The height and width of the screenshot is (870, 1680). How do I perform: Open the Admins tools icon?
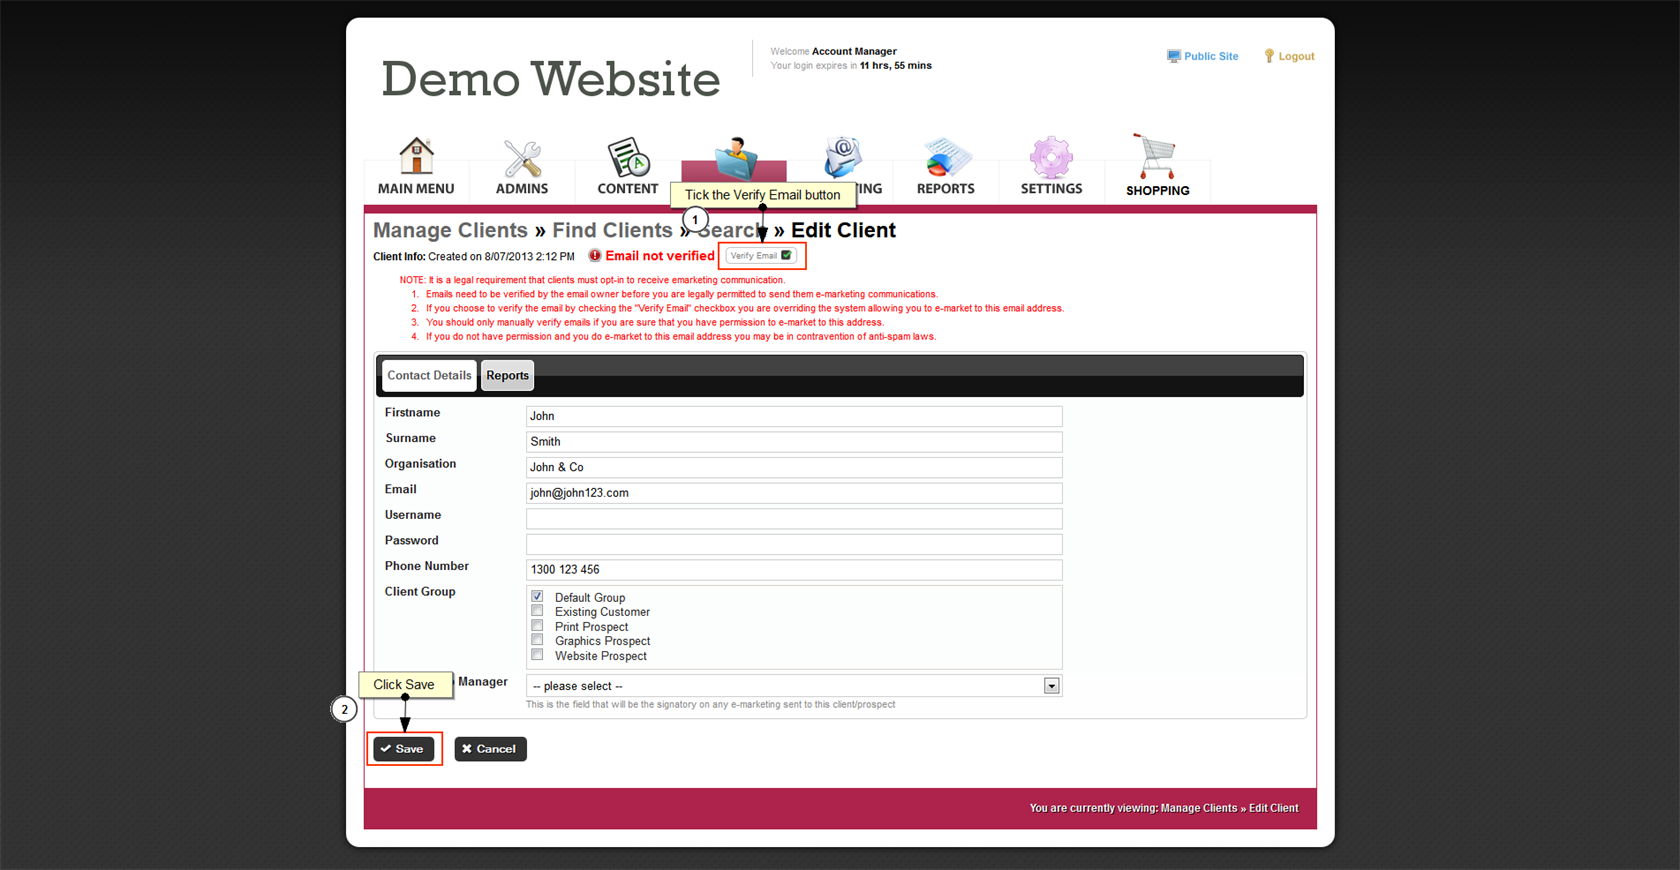click(x=522, y=158)
